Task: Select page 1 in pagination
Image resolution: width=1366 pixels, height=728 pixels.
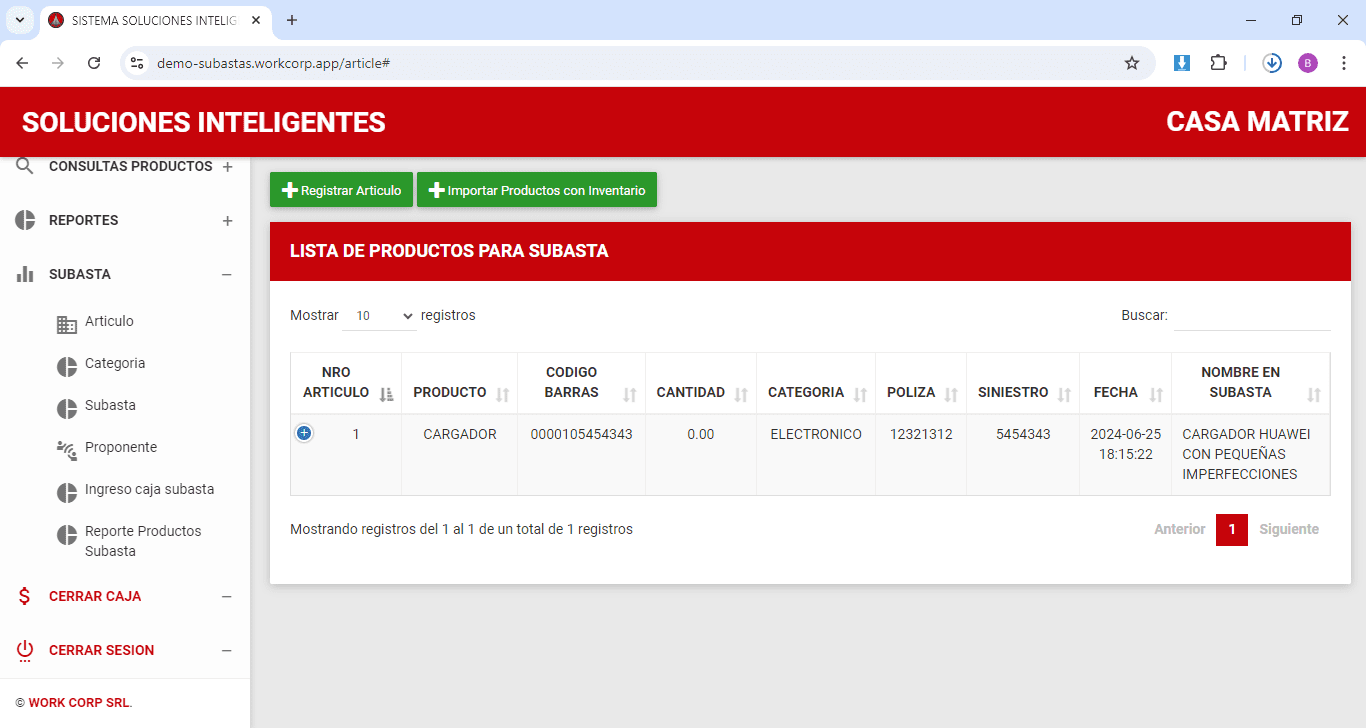Action: [1232, 529]
